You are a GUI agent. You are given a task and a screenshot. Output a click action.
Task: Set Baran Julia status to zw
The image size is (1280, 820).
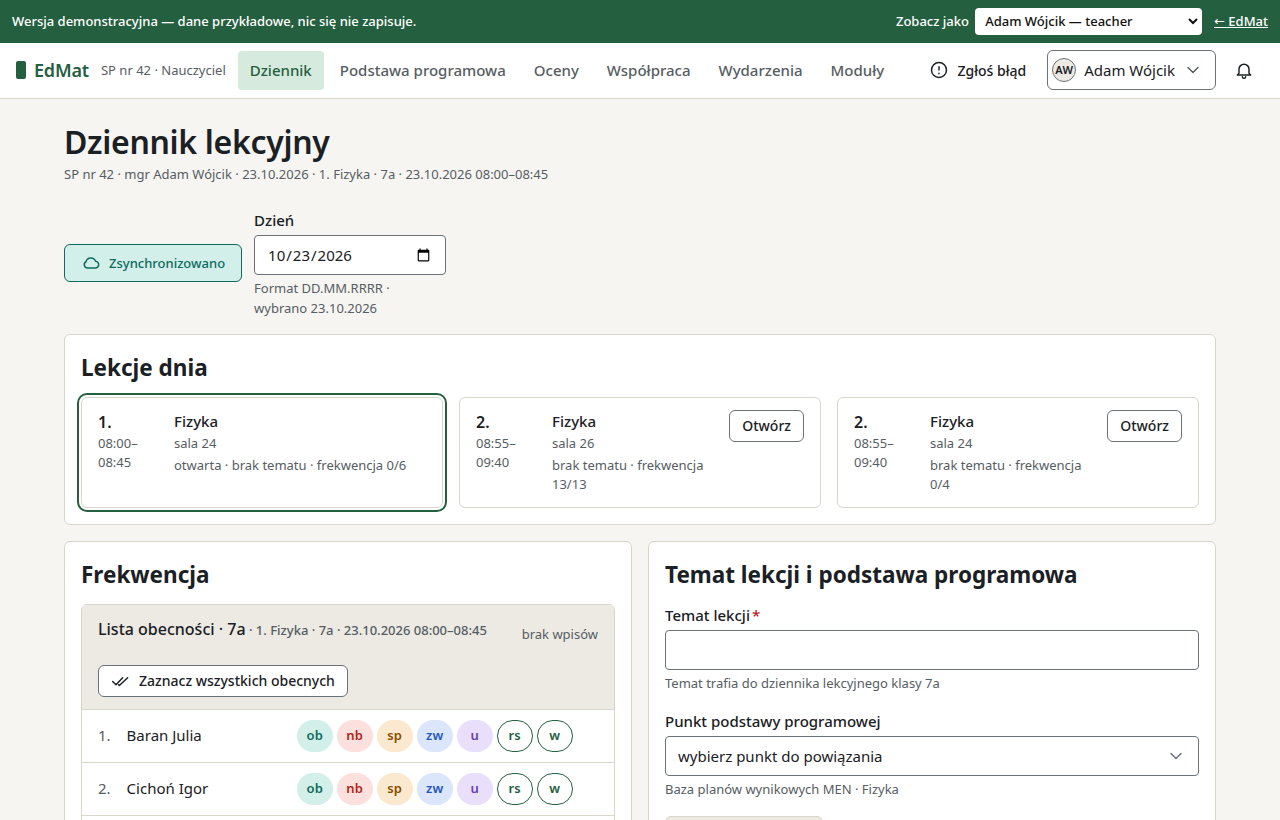click(x=435, y=736)
